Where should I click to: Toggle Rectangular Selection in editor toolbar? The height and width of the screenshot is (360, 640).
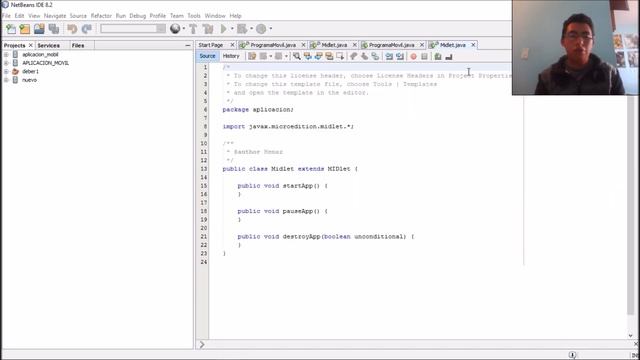coord(340,56)
